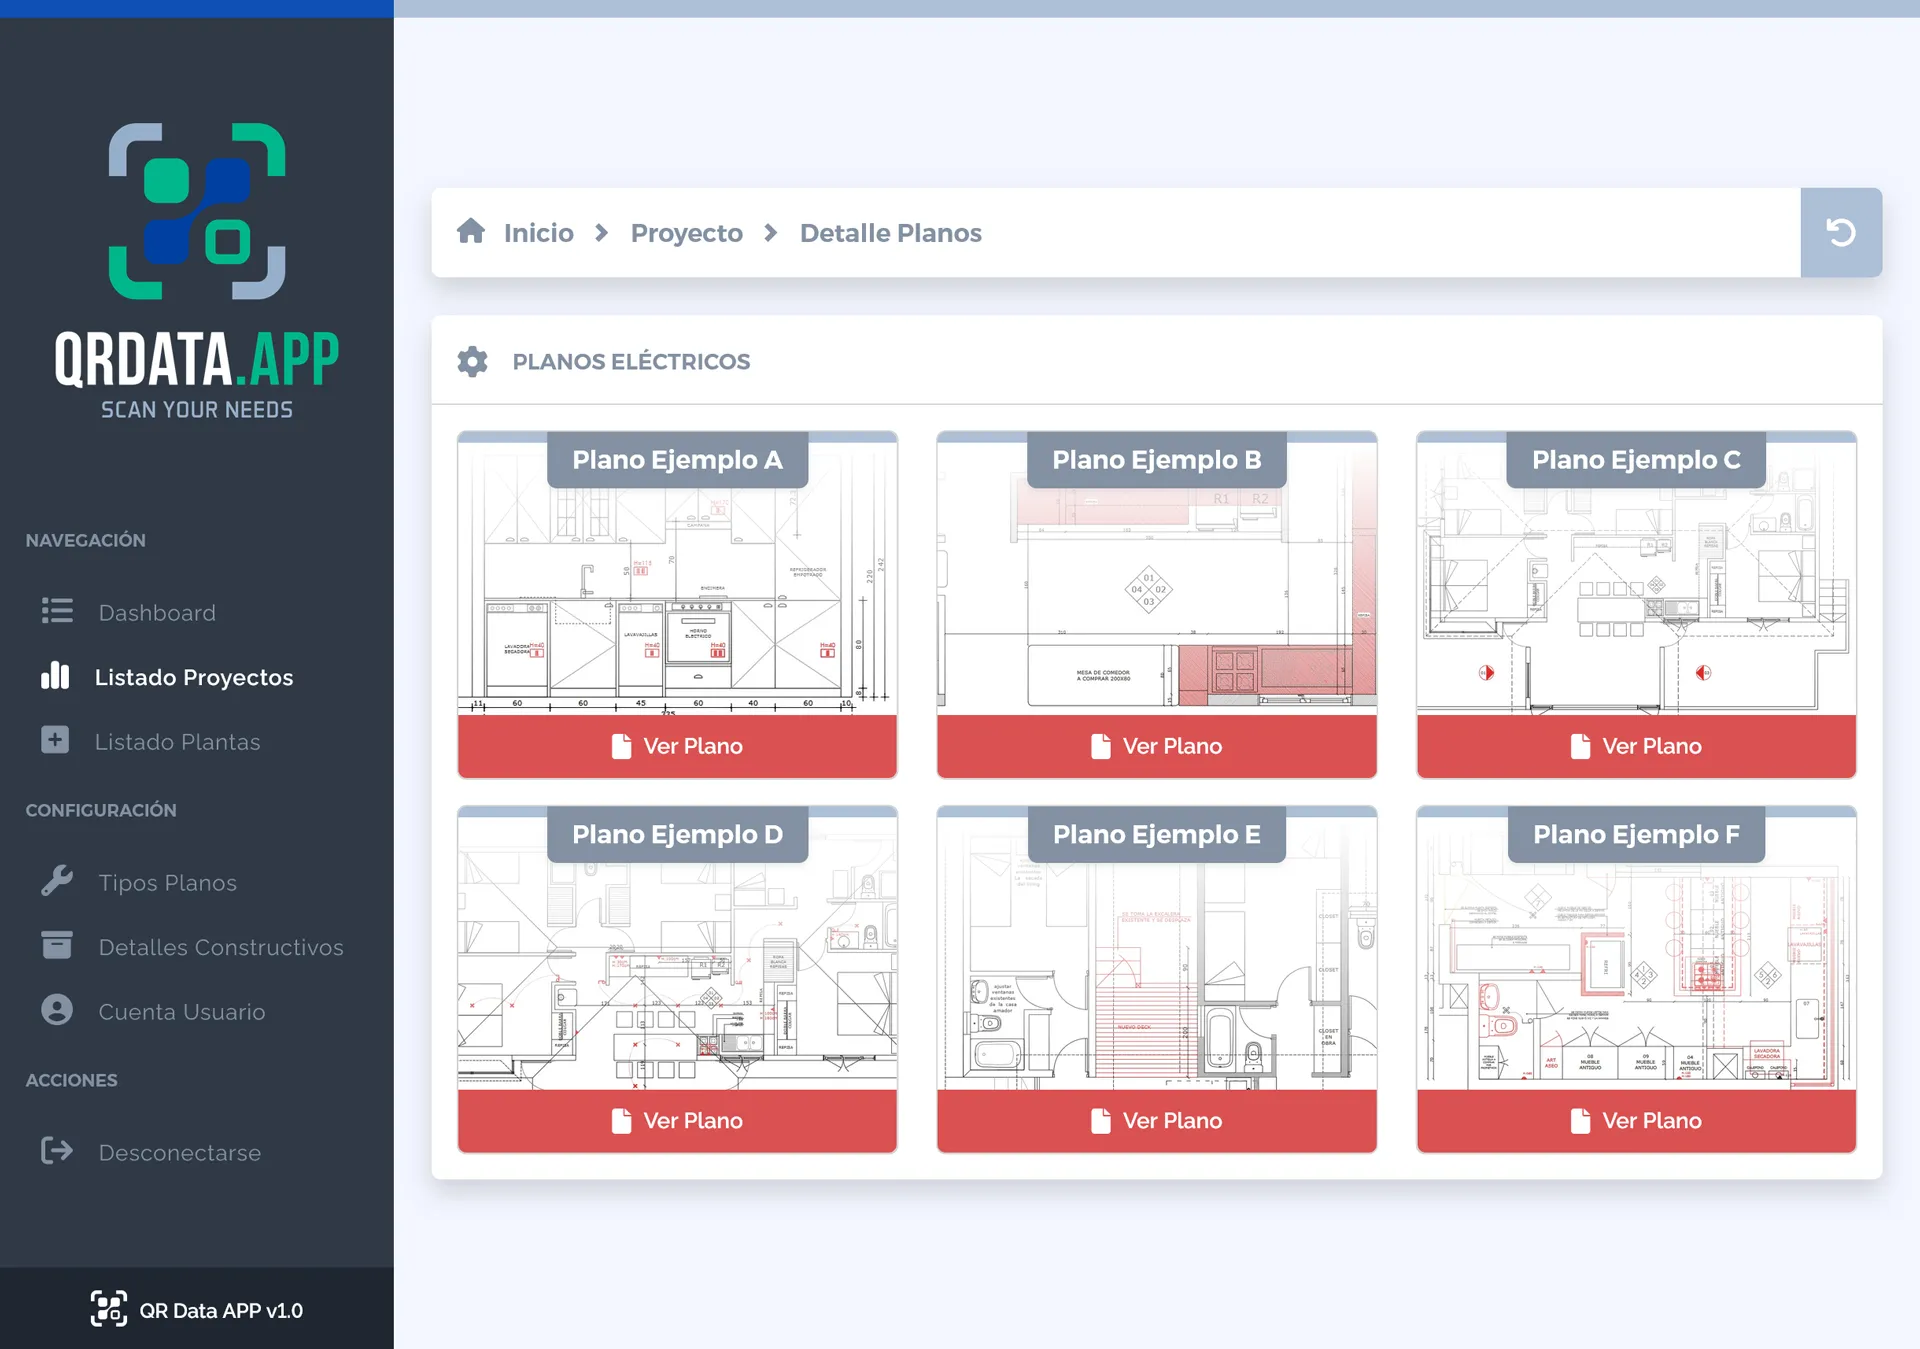Image resolution: width=1920 pixels, height=1349 pixels.
Task: Click the refresh arrow icon button
Action: [x=1840, y=232]
